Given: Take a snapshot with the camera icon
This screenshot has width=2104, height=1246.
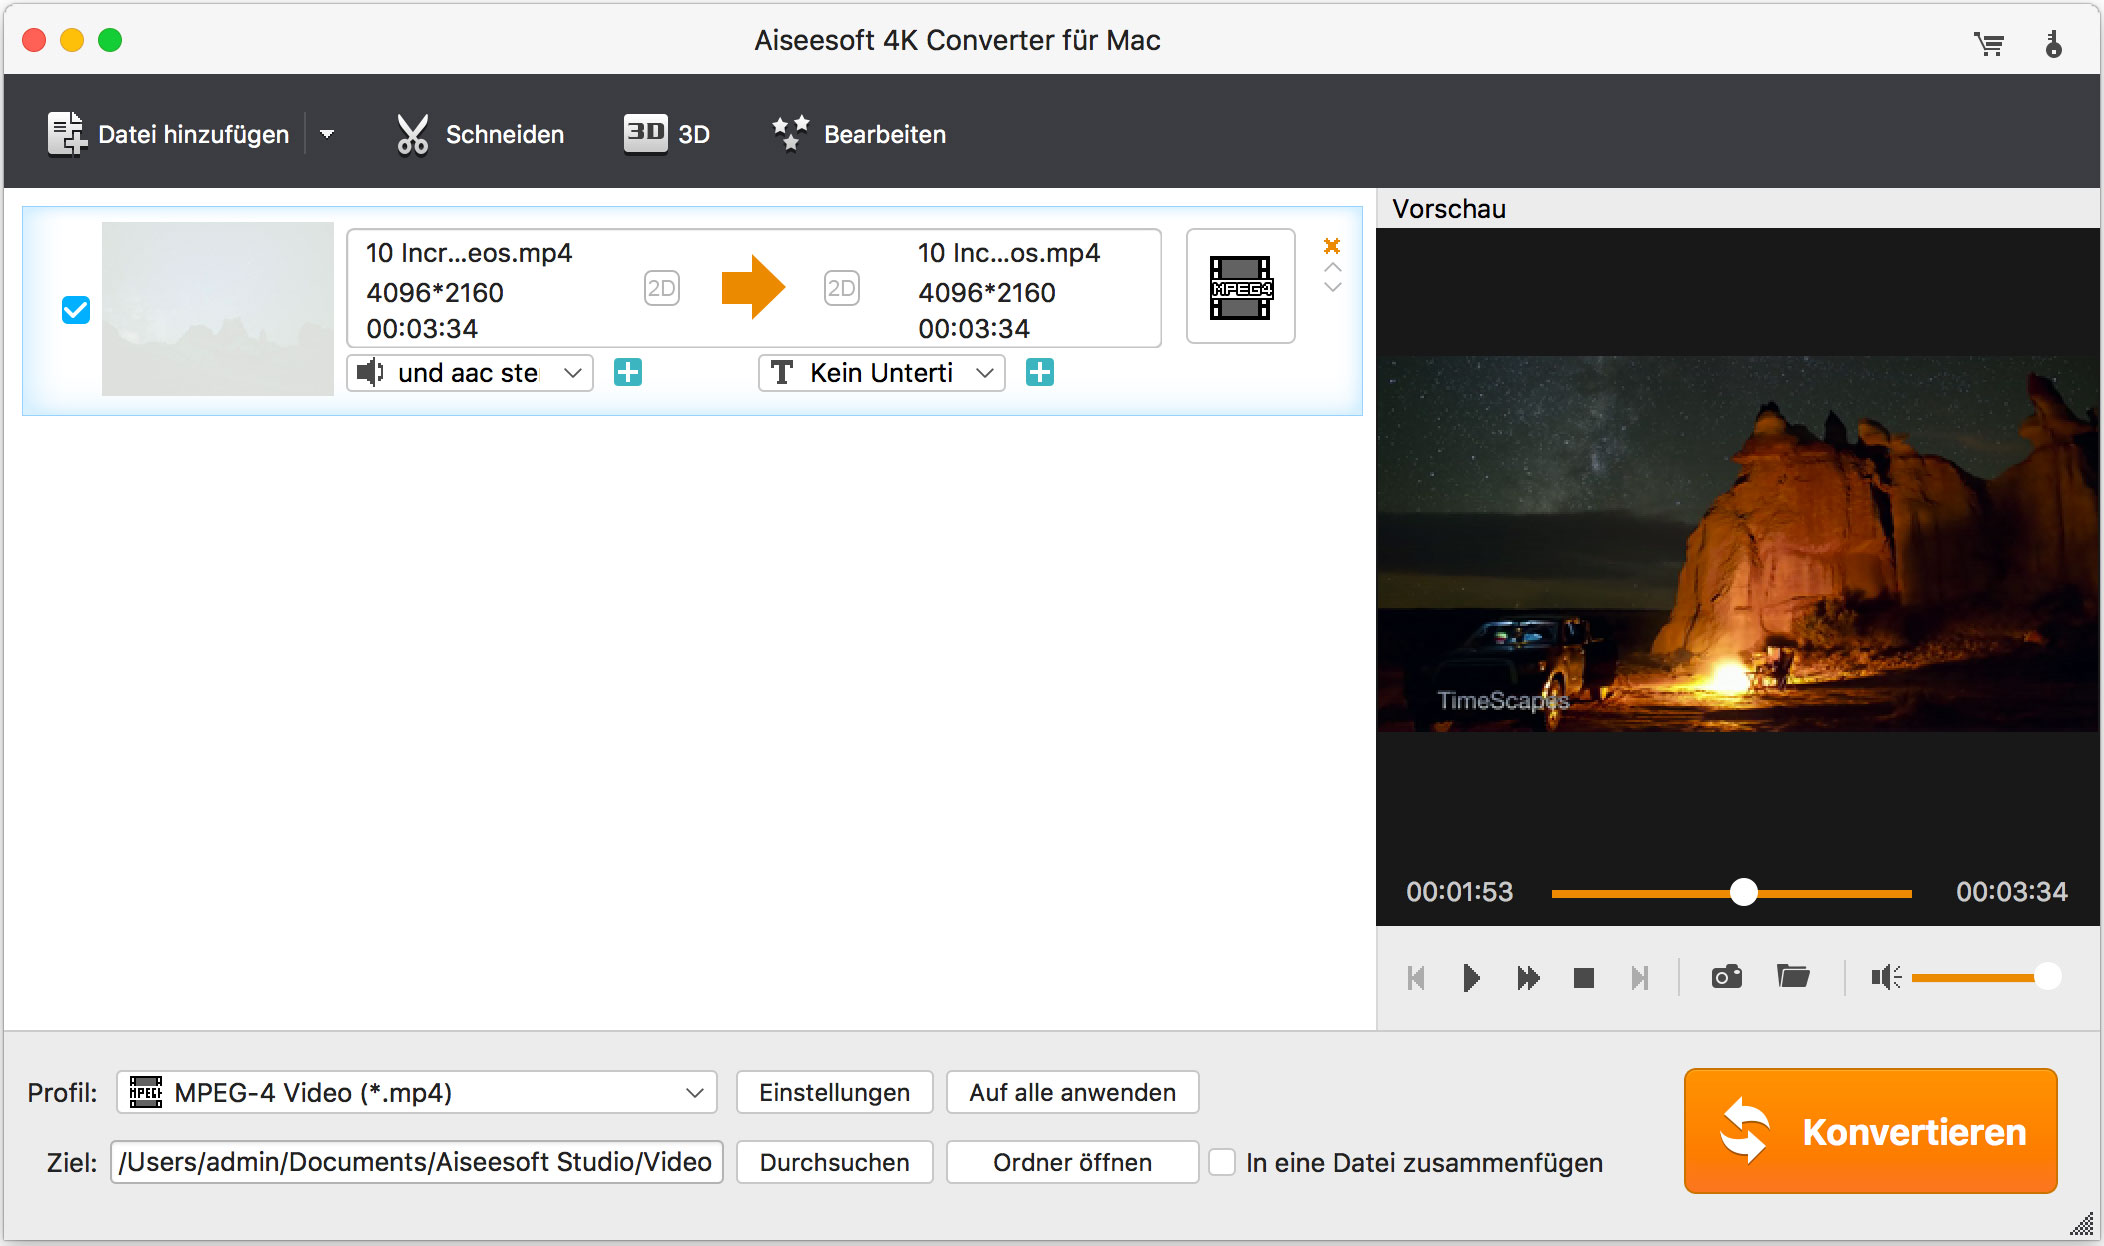Looking at the screenshot, I should point(1726,976).
